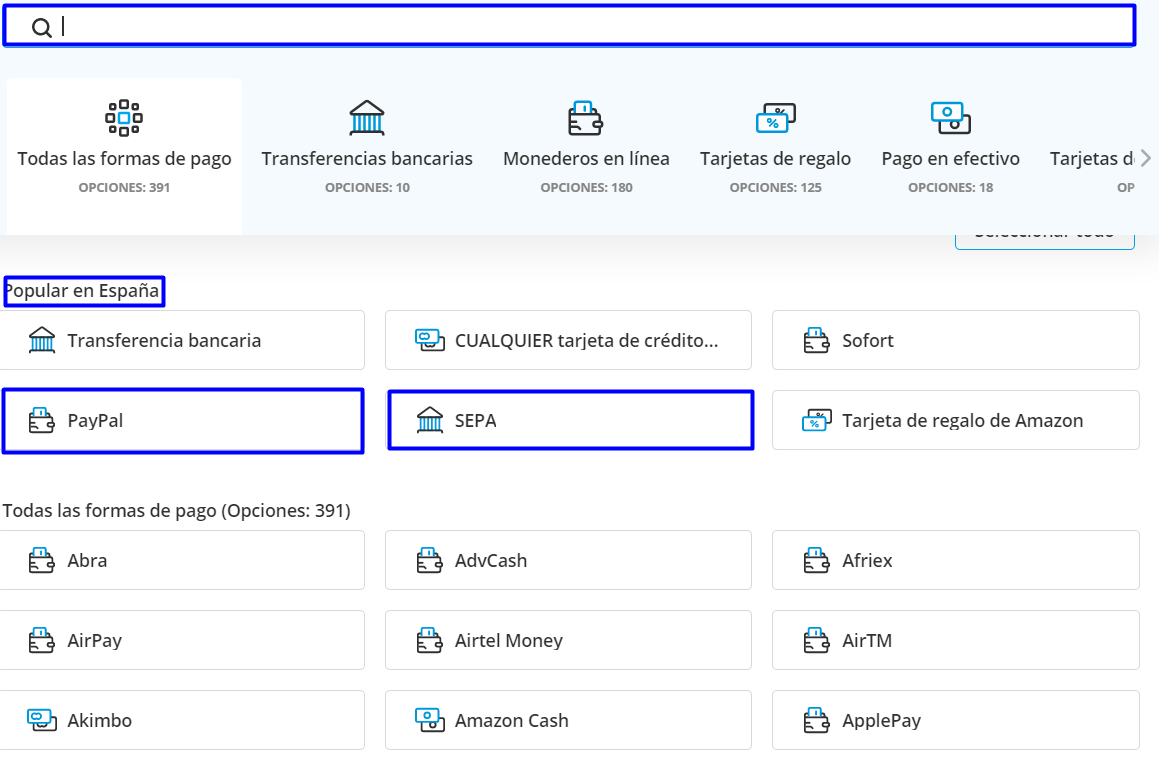Choose Transferencia bancaria payment option
The image size is (1159, 760).
[183, 340]
